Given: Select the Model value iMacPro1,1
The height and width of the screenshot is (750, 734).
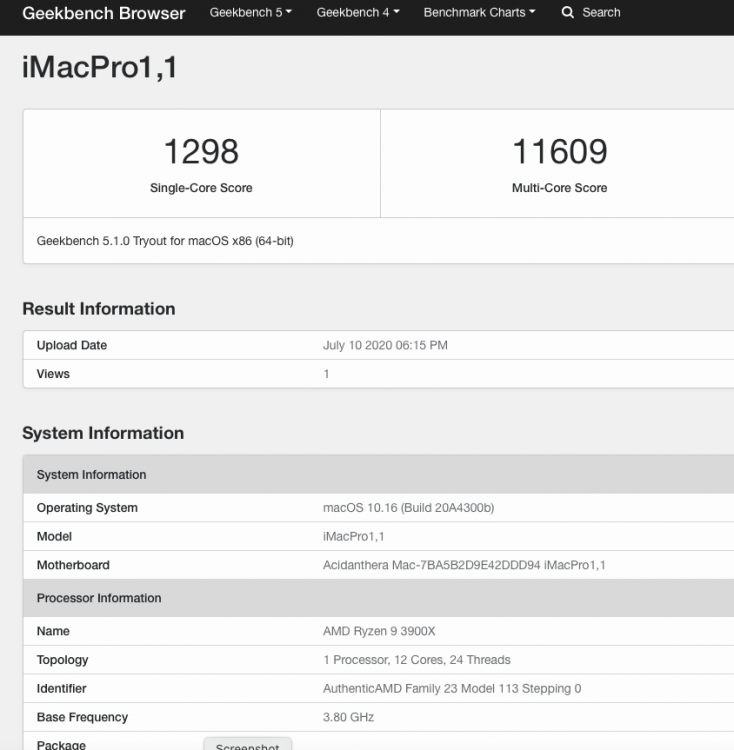Looking at the screenshot, I should coord(353,537).
